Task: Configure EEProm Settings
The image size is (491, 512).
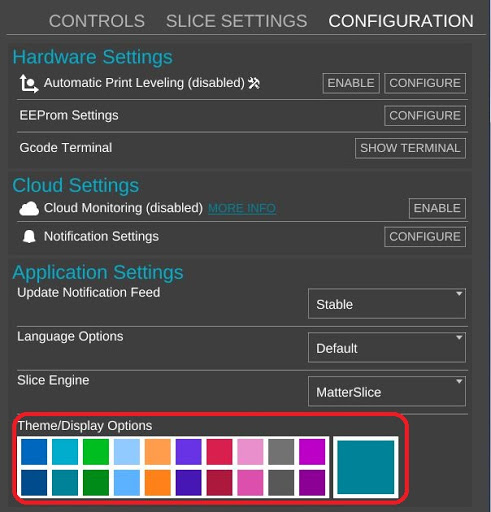Action: pos(425,116)
